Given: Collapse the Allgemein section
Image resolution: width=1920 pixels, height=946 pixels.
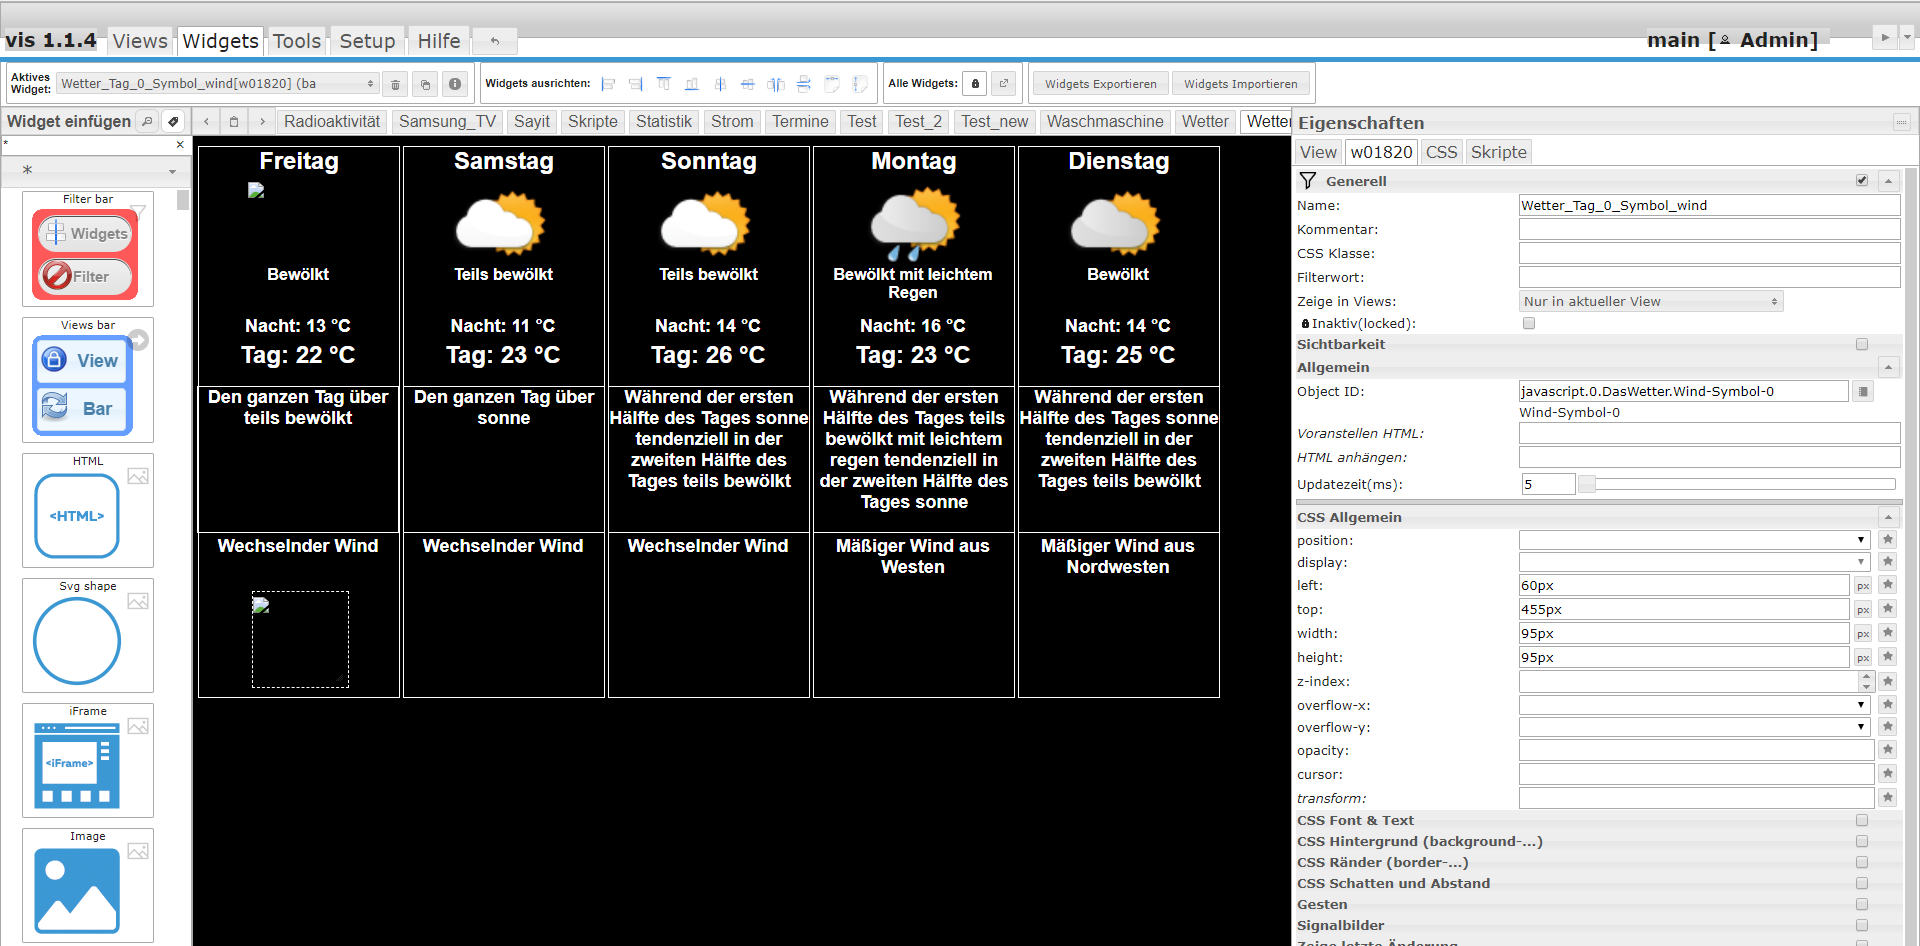Looking at the screenshot, I should click(1888, 367).
